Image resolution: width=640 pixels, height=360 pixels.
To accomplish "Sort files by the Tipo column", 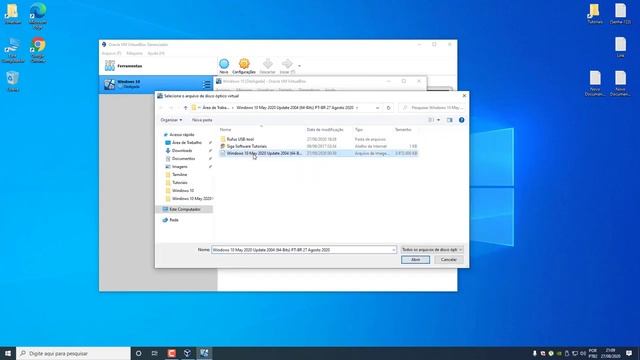I will 359,130.
